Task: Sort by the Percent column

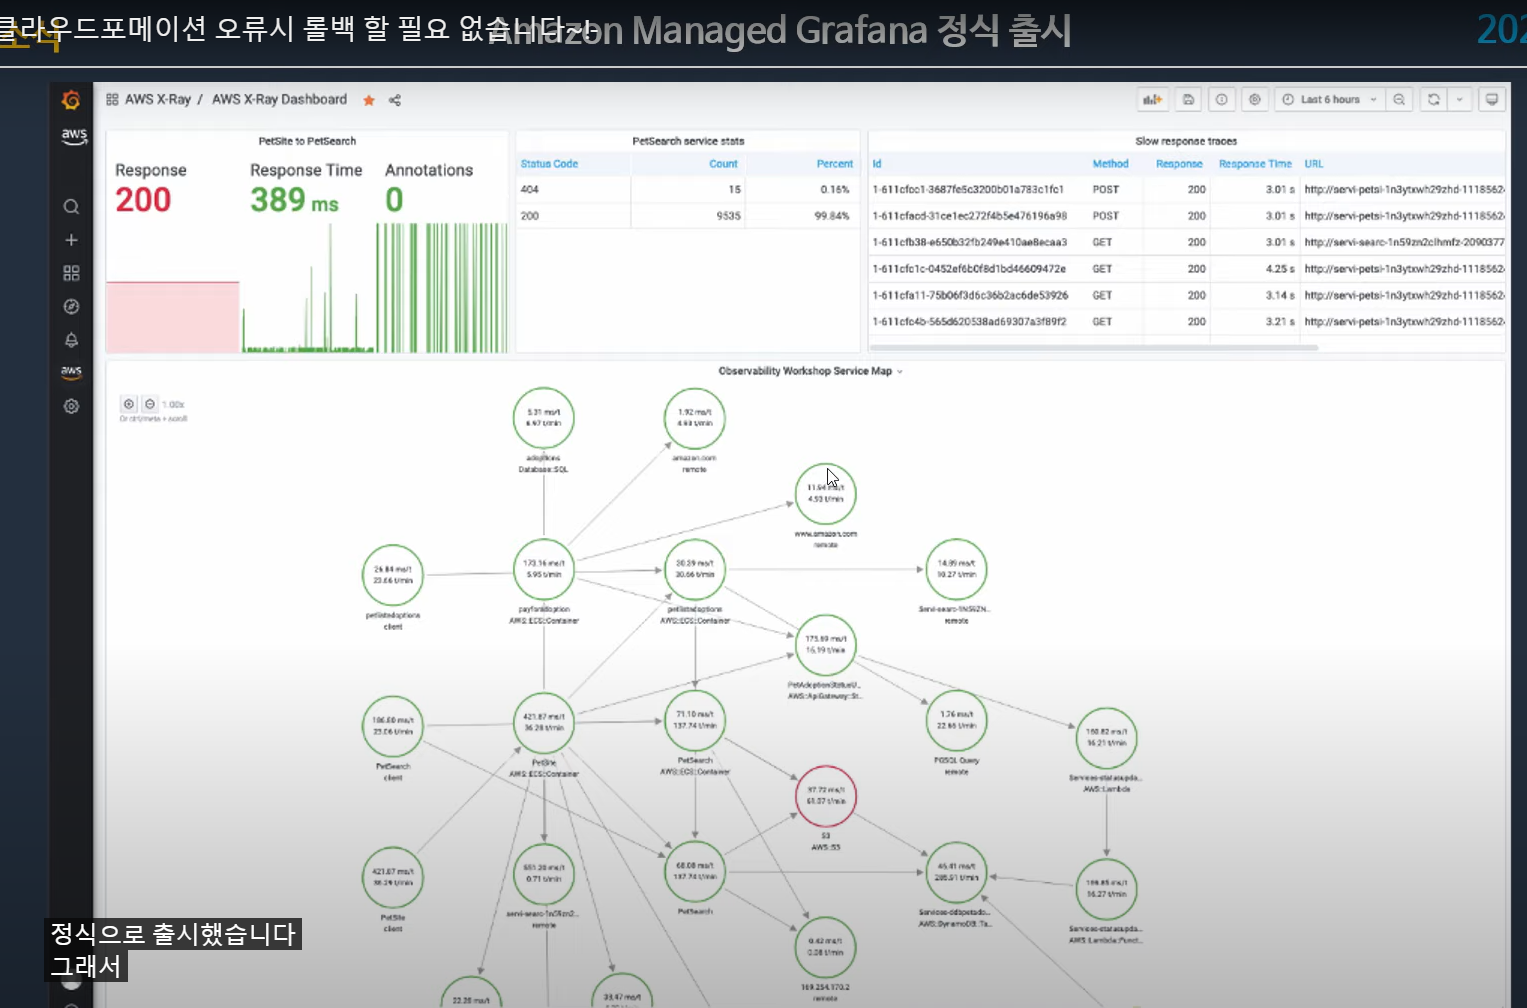Action: click(835, 164)
